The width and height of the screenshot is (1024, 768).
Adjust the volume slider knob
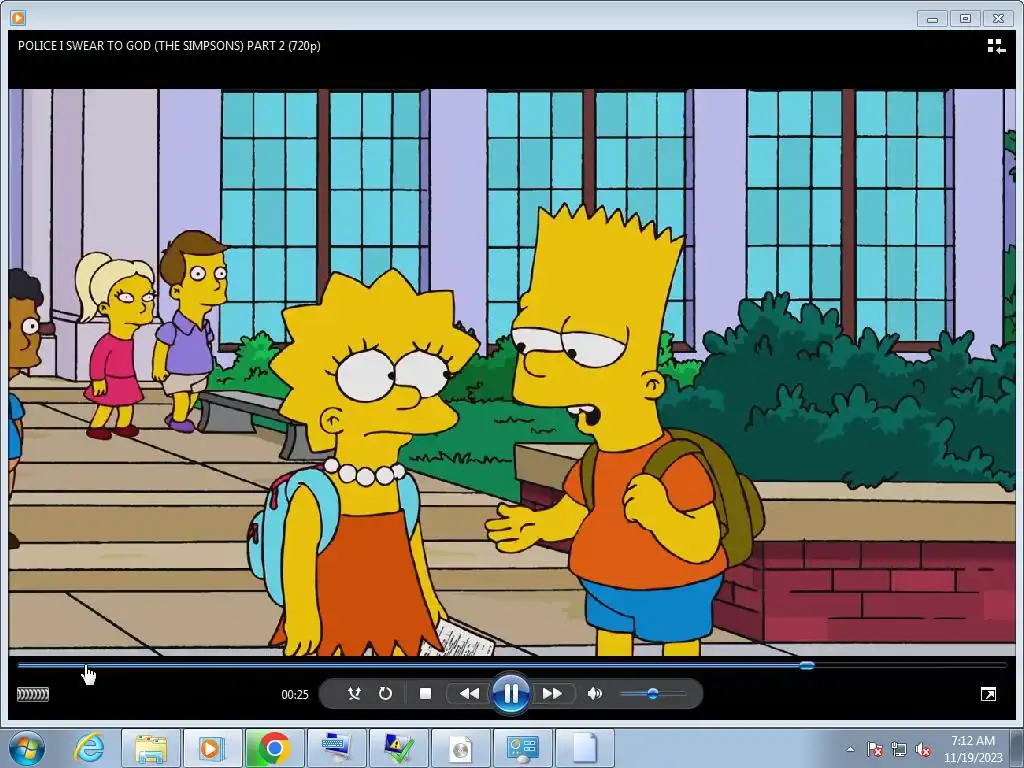[652, 694]
